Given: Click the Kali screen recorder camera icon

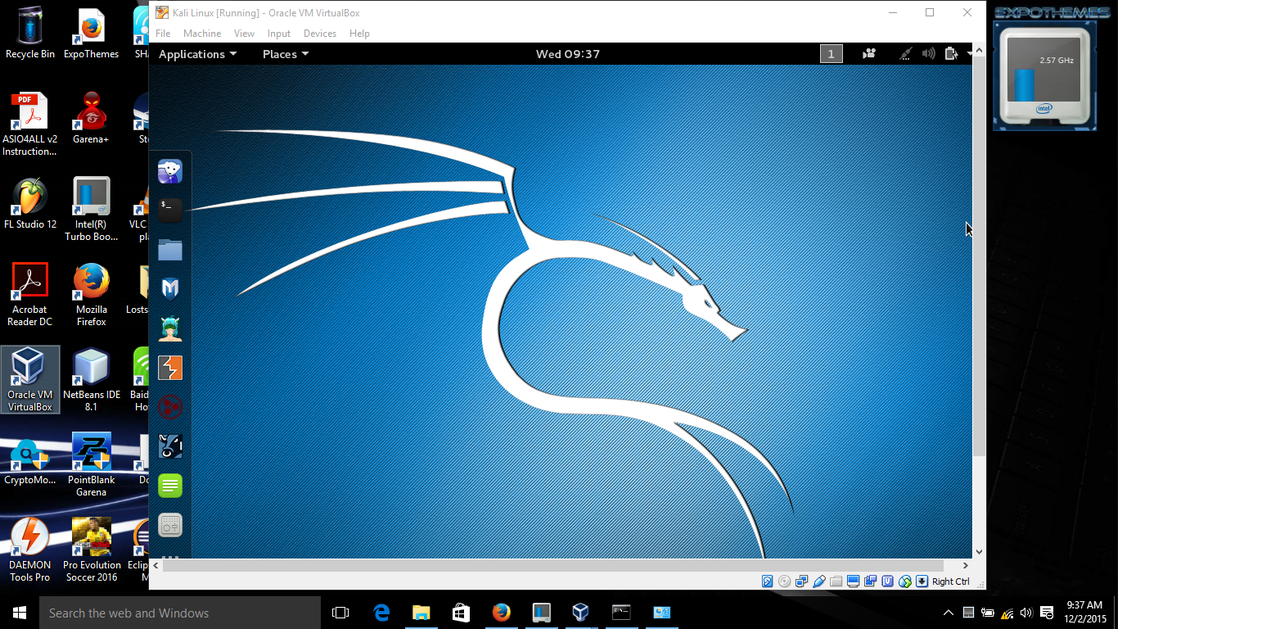Looking at the screenshot, I should coord(869,54).
